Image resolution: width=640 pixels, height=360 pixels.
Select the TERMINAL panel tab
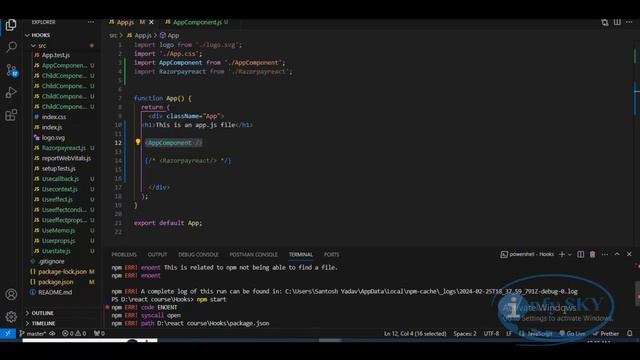click(x=301, y=254)
